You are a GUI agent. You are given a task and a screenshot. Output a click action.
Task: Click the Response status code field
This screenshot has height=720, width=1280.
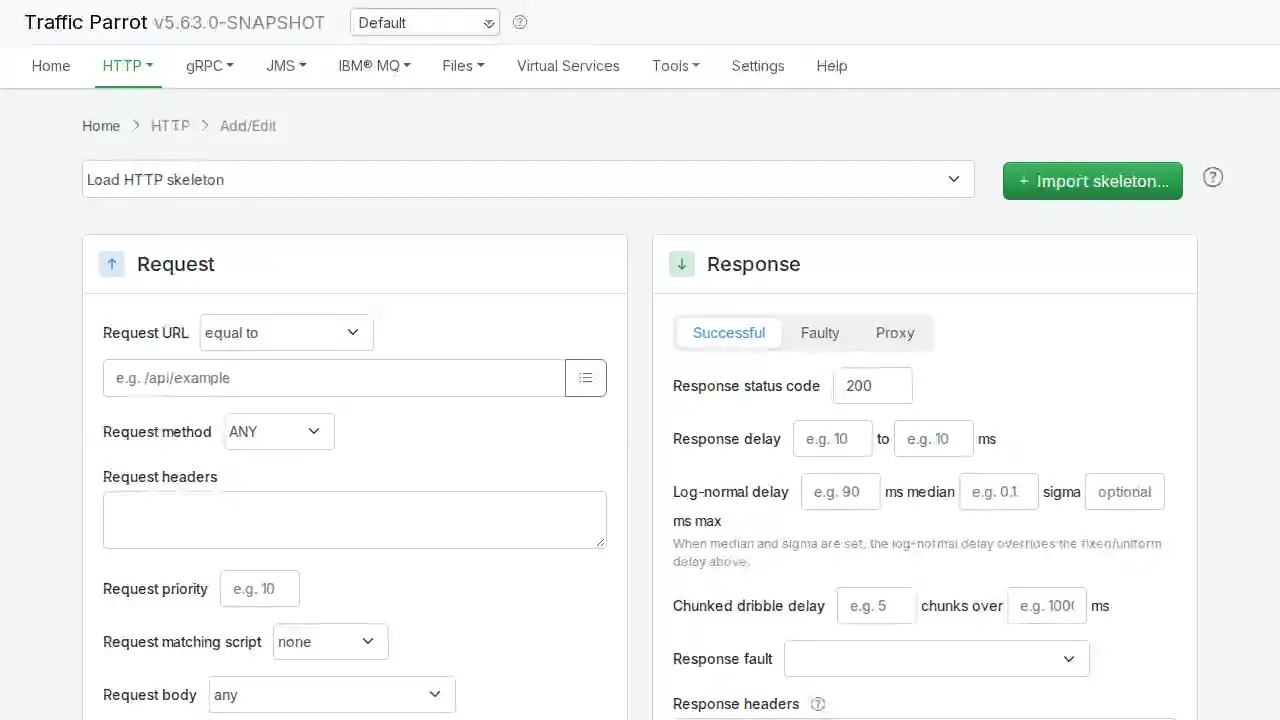coord(872,386)
